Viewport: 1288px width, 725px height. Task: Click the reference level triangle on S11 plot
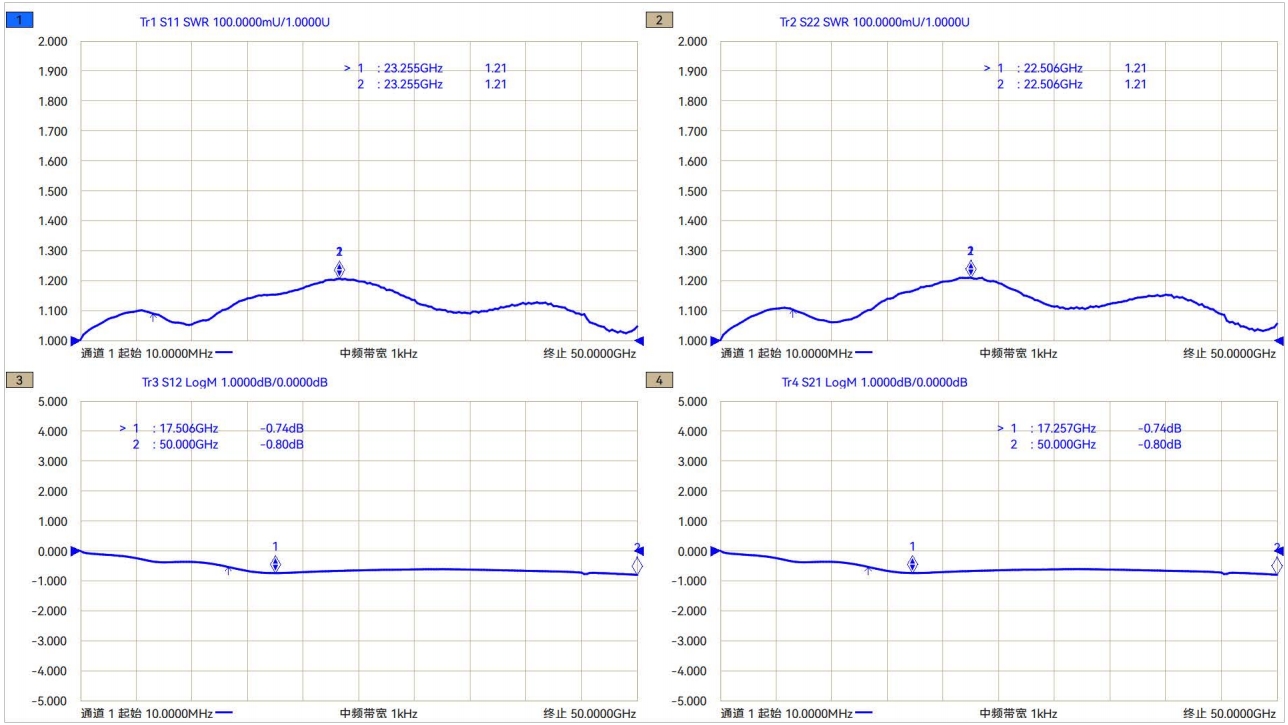click(75, 341)
